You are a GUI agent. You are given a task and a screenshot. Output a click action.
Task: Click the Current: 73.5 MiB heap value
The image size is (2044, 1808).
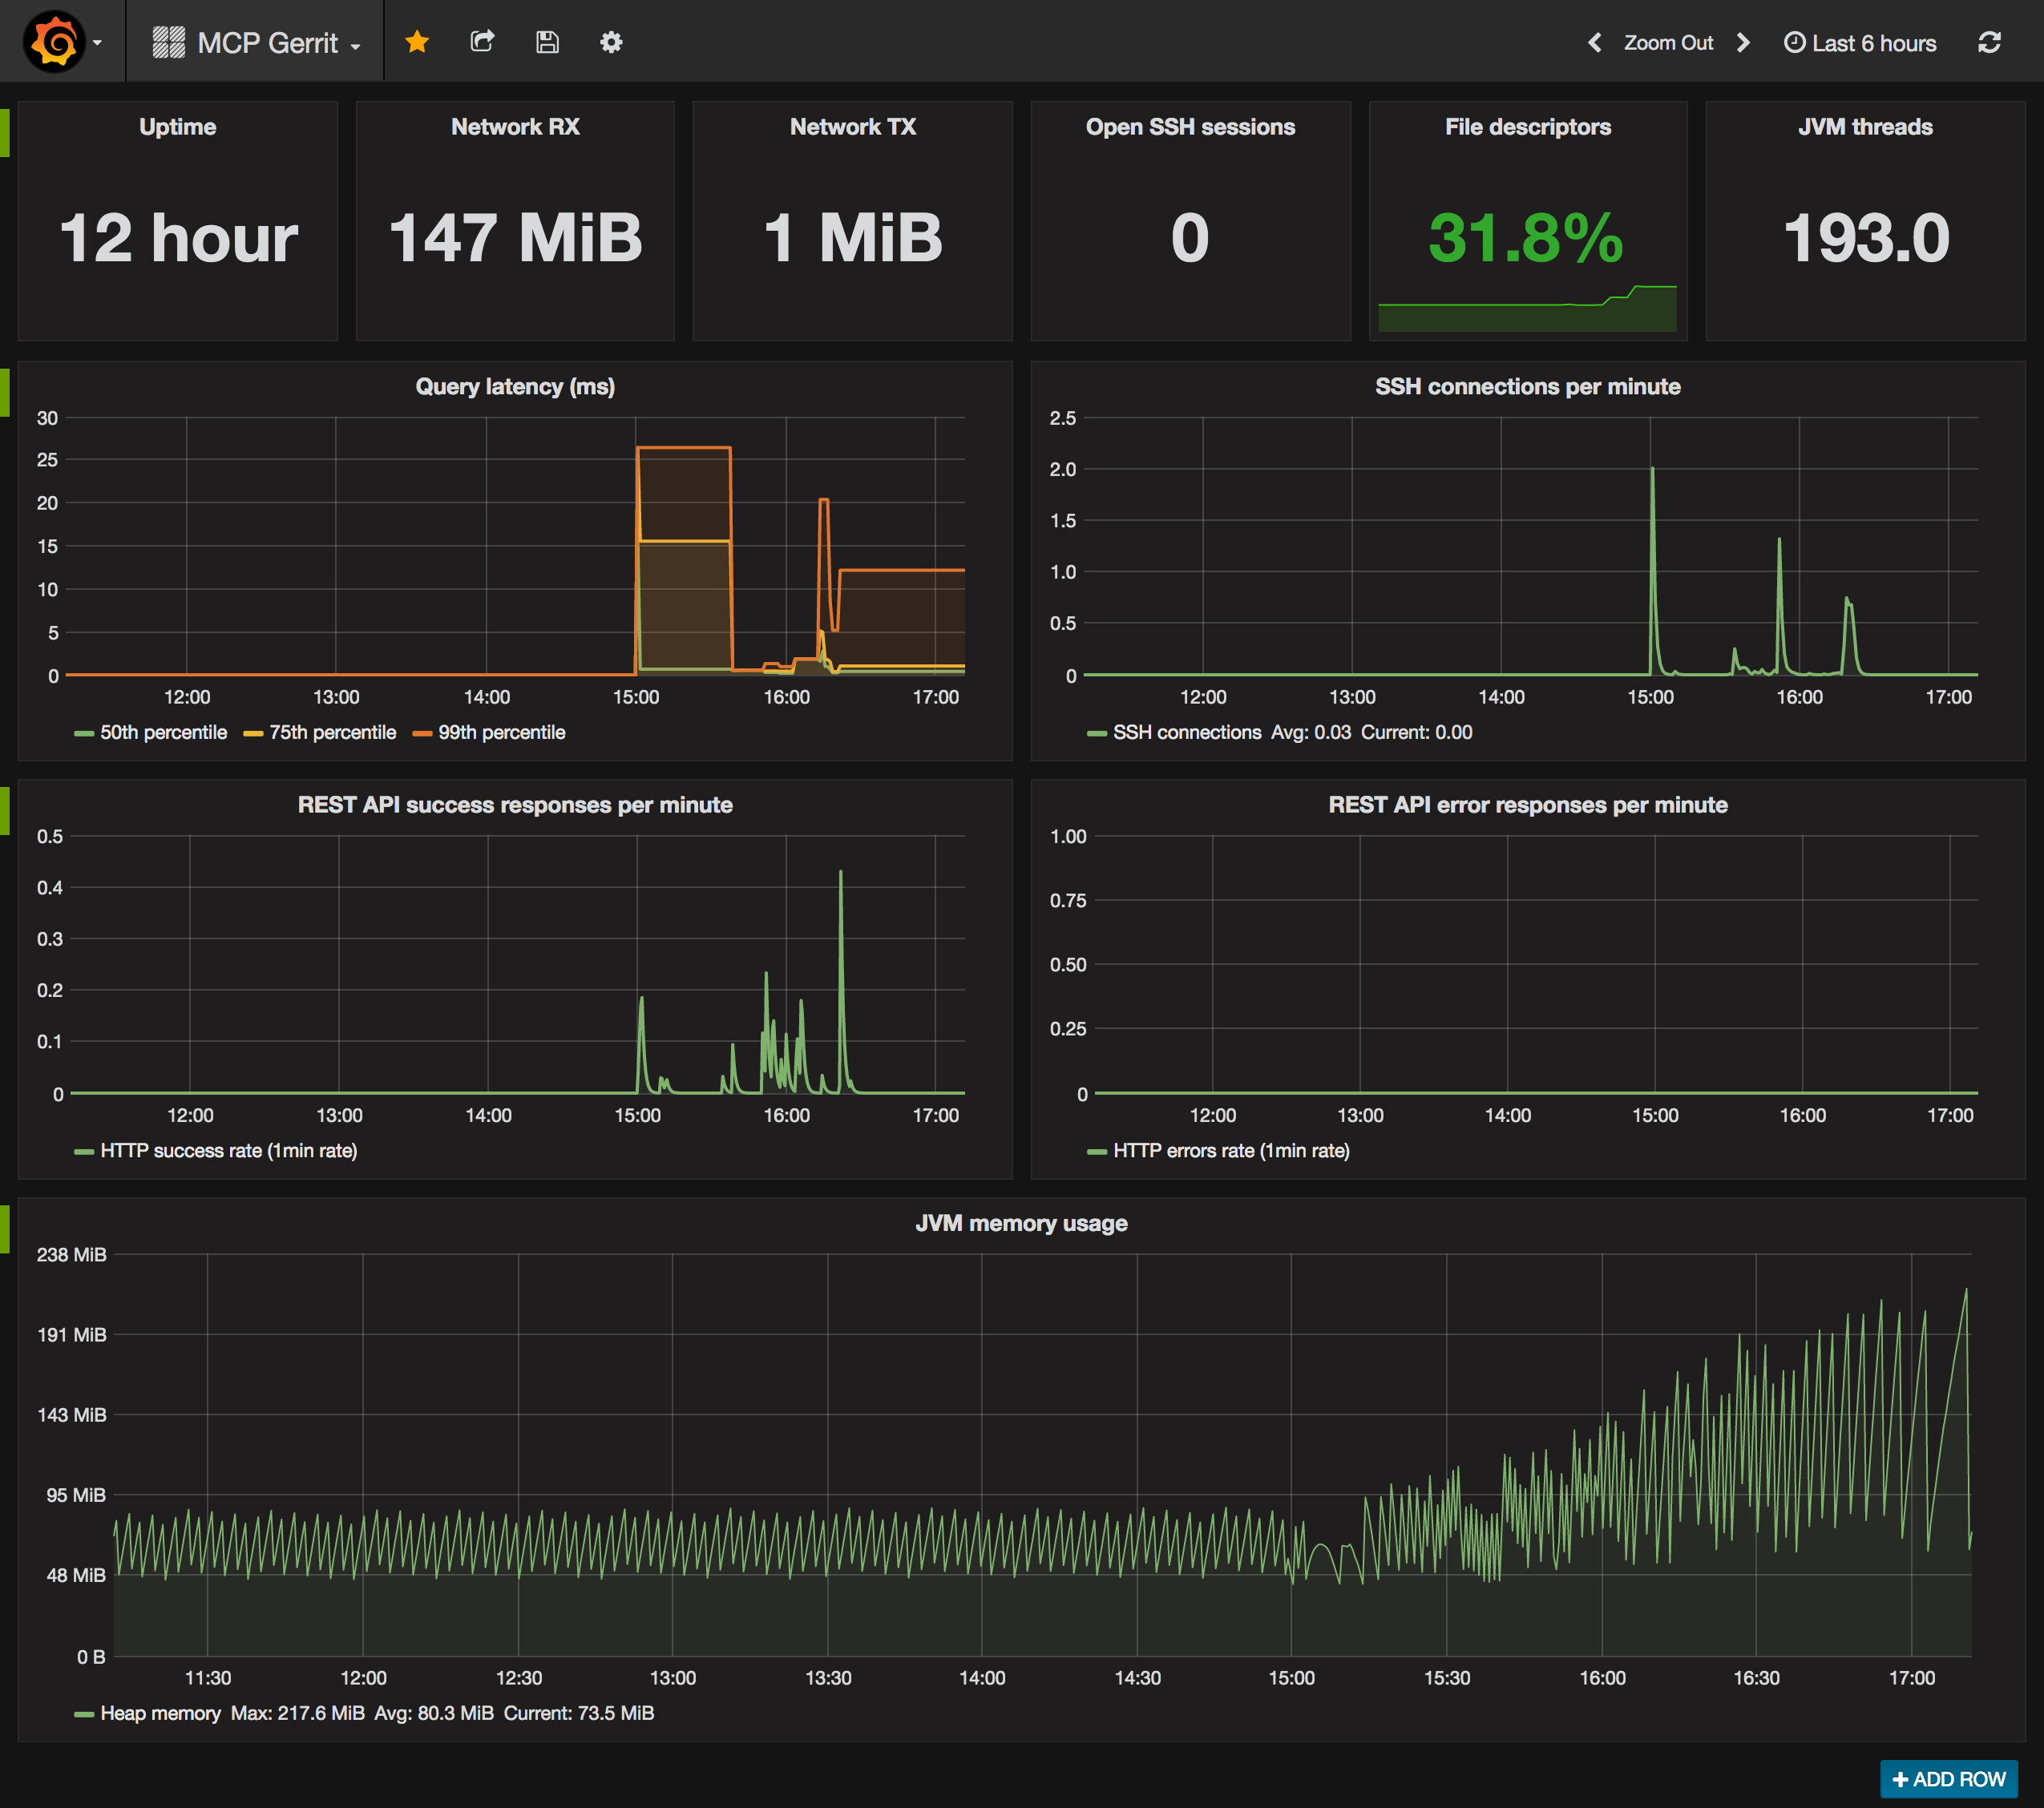click(579, 1713)
